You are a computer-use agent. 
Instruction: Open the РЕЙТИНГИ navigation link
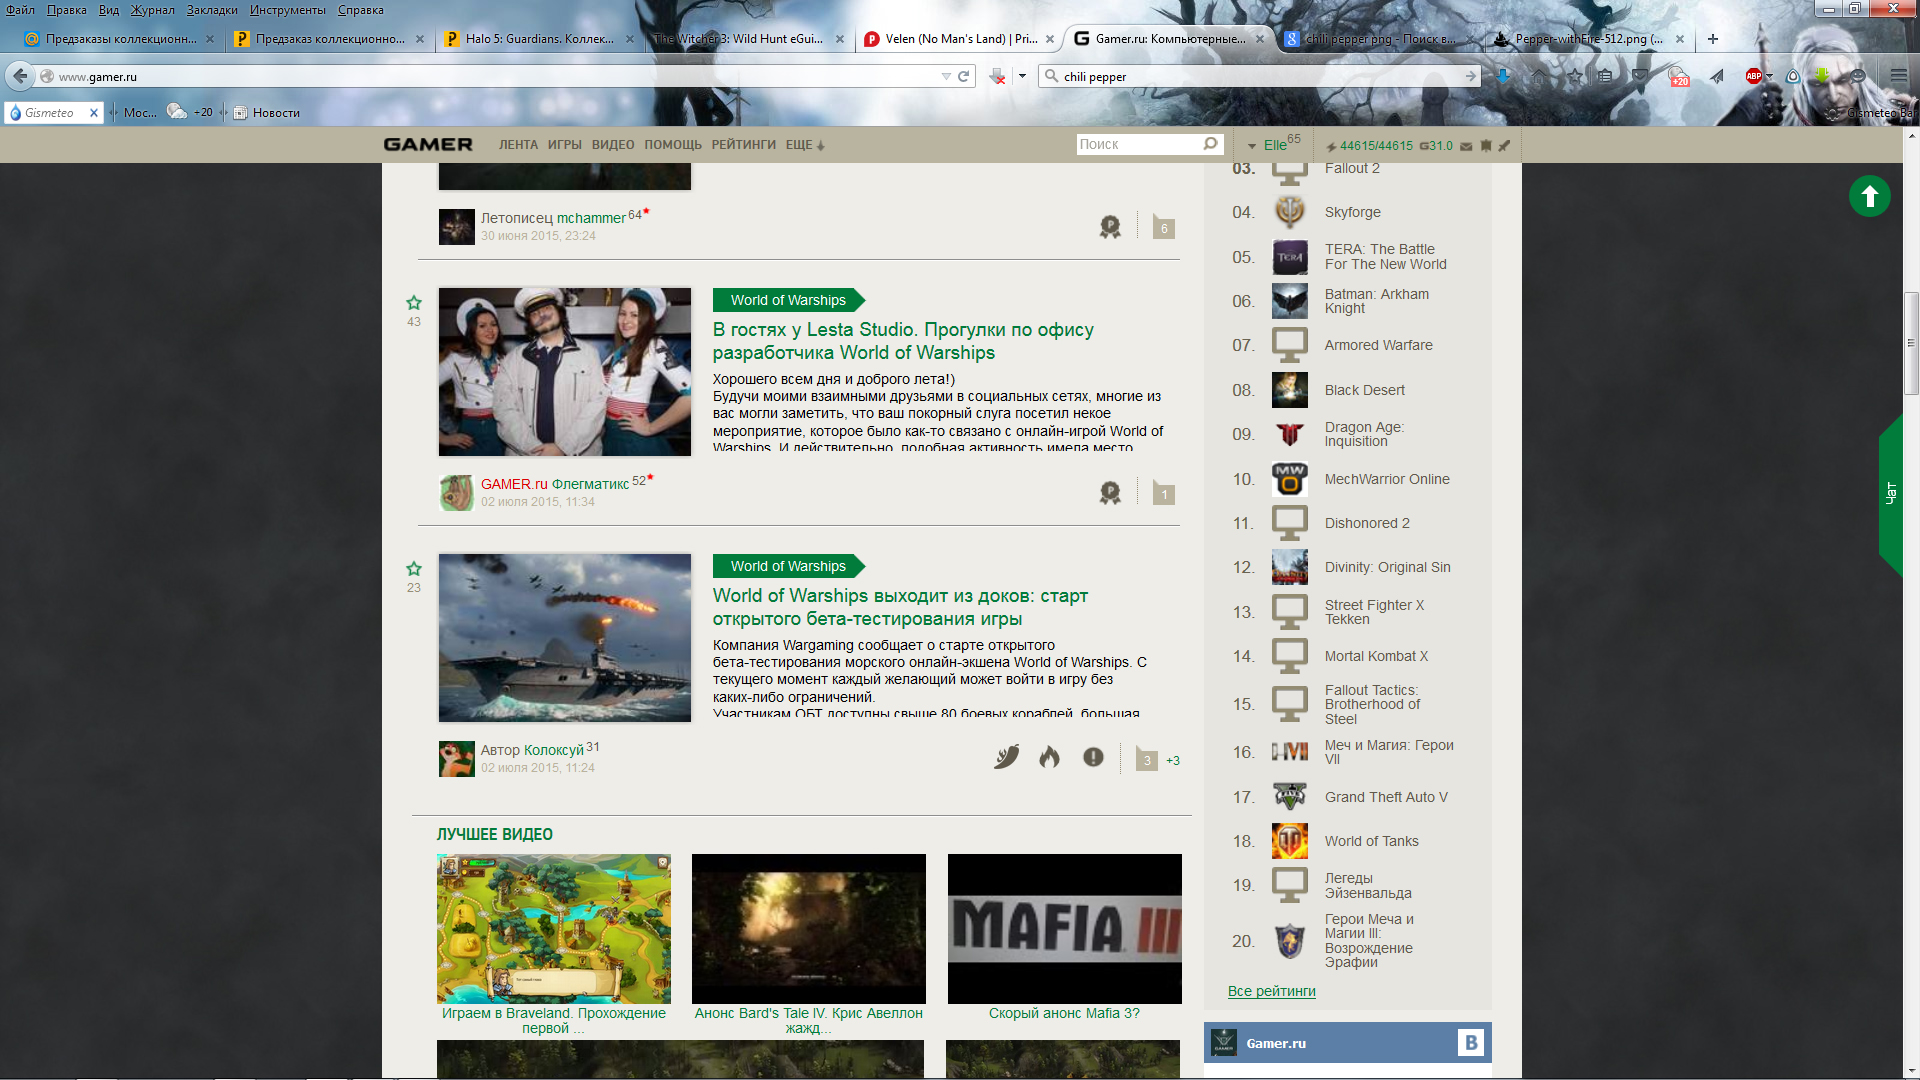pos(743,145)
